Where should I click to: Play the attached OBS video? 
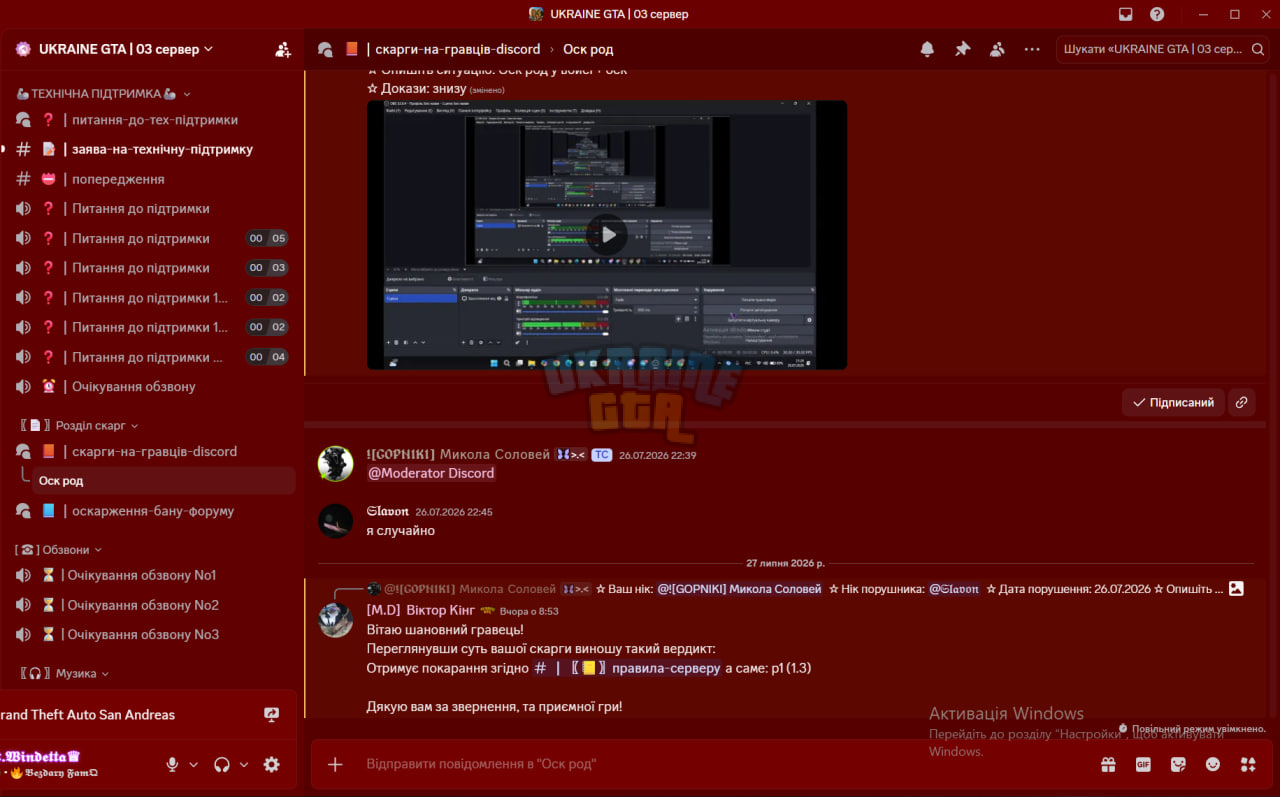click(607, 235)
